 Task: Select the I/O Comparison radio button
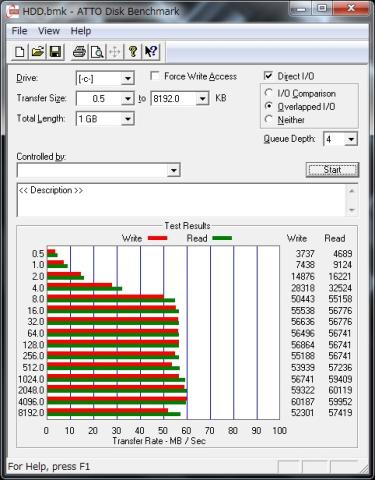[269, 93]
